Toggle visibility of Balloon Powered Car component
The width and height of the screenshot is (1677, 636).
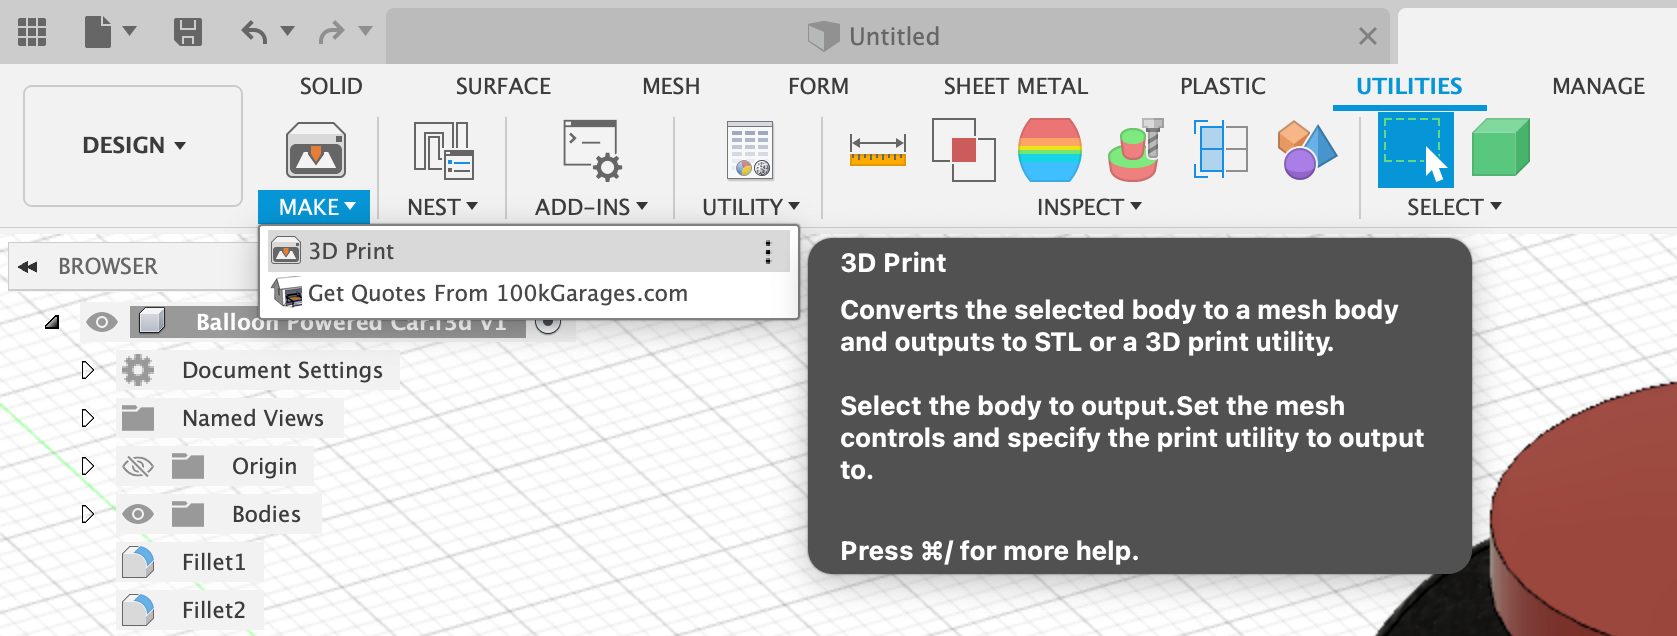(x=102, y=322)
